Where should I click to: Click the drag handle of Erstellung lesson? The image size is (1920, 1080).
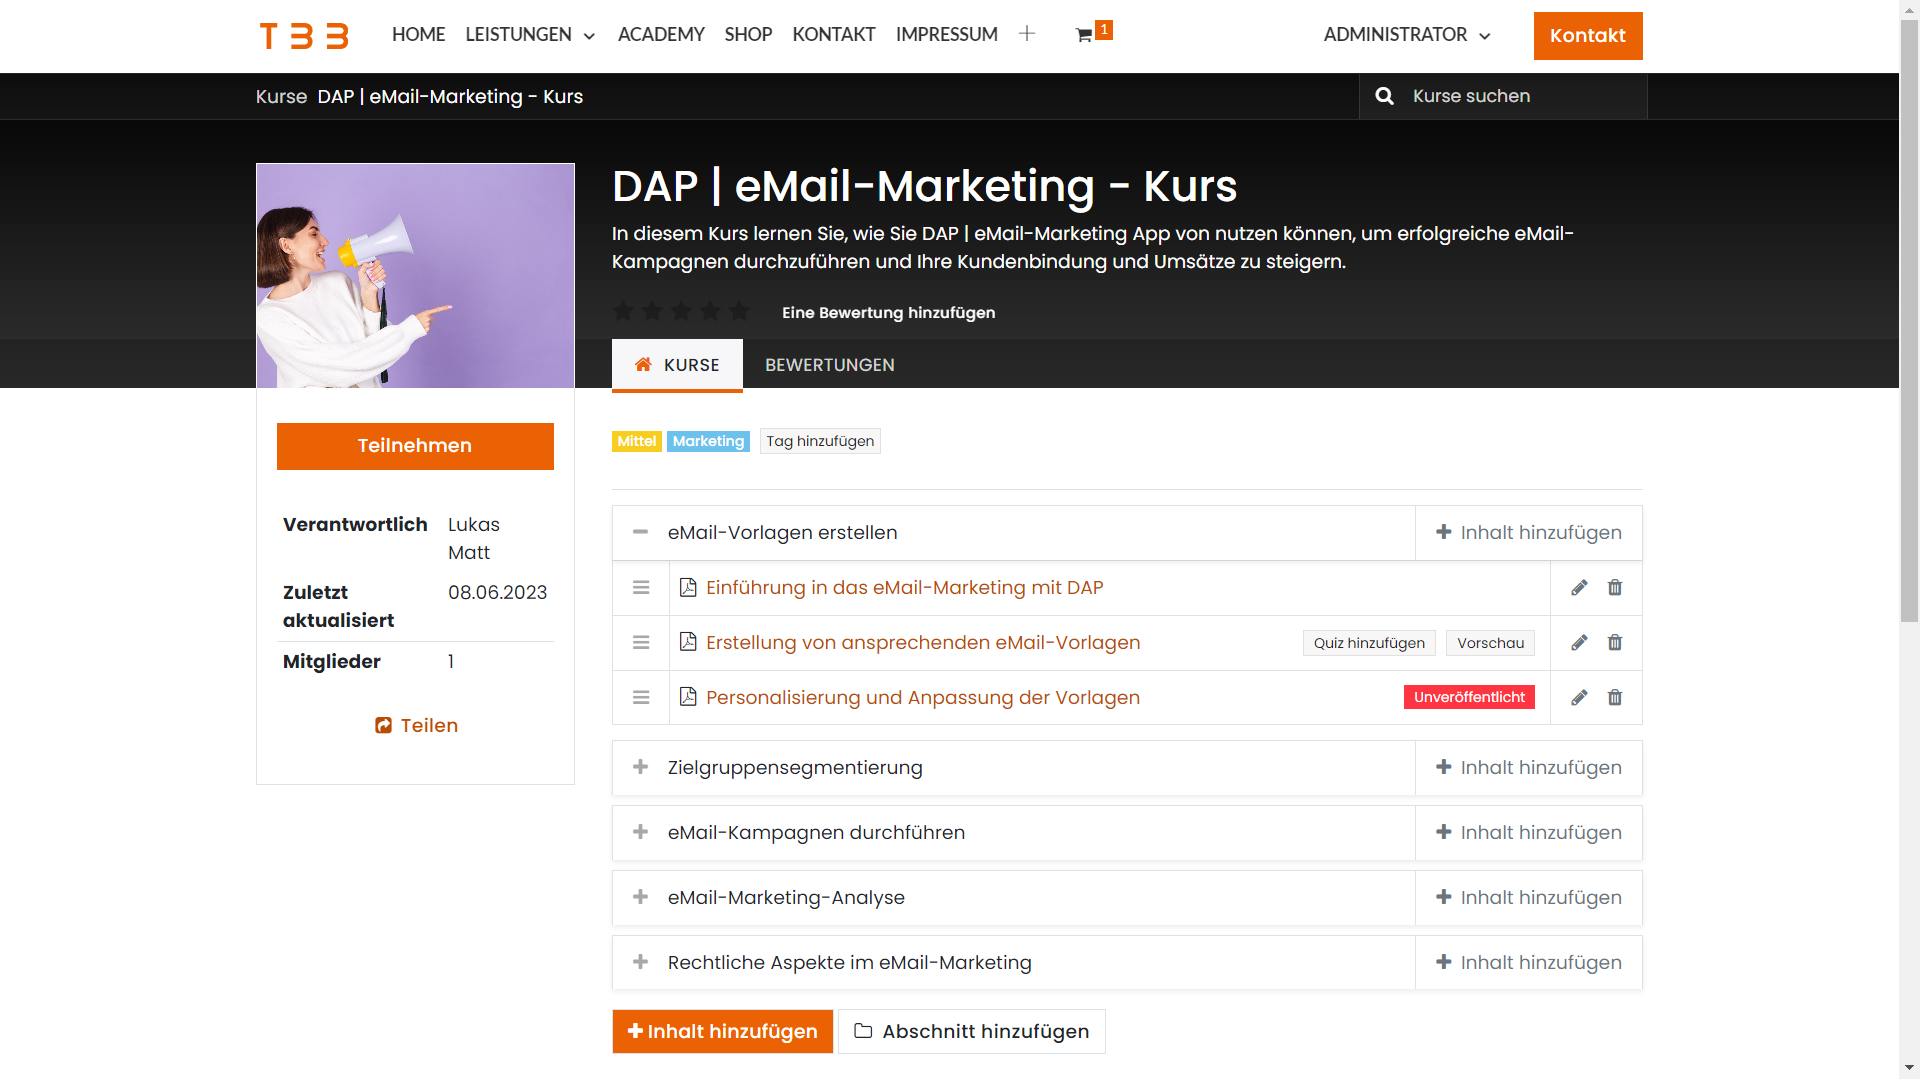[x=641, y=643]
